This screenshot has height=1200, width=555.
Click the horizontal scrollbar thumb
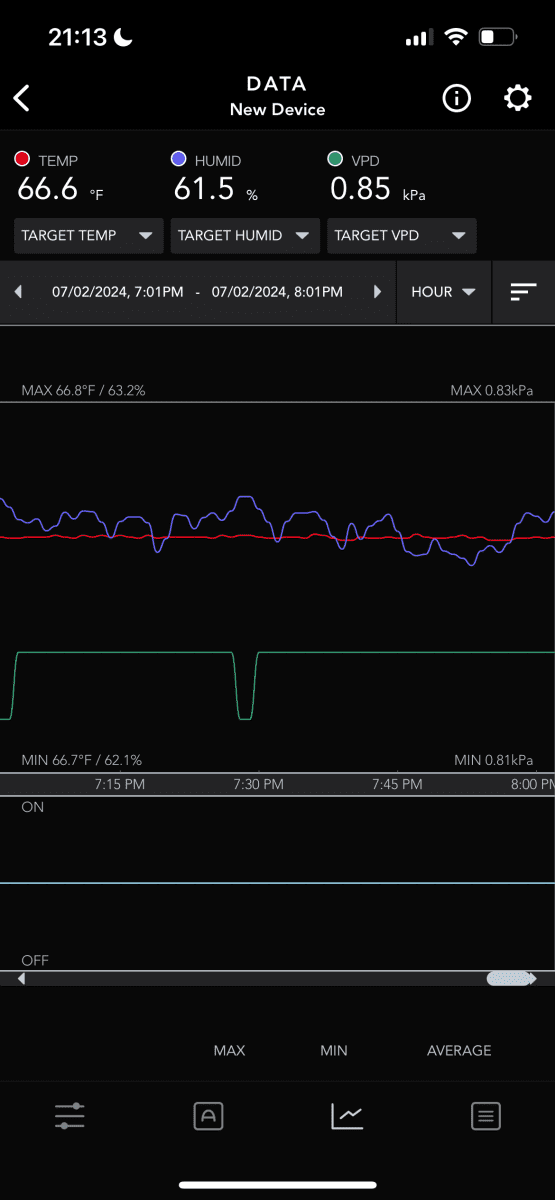[509, 979]
